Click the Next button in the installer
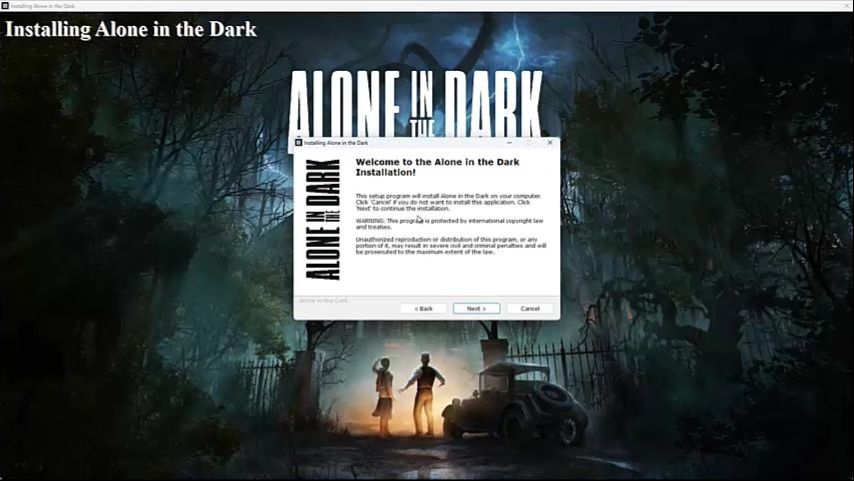854x481 pixels. [x=476, y=308]
